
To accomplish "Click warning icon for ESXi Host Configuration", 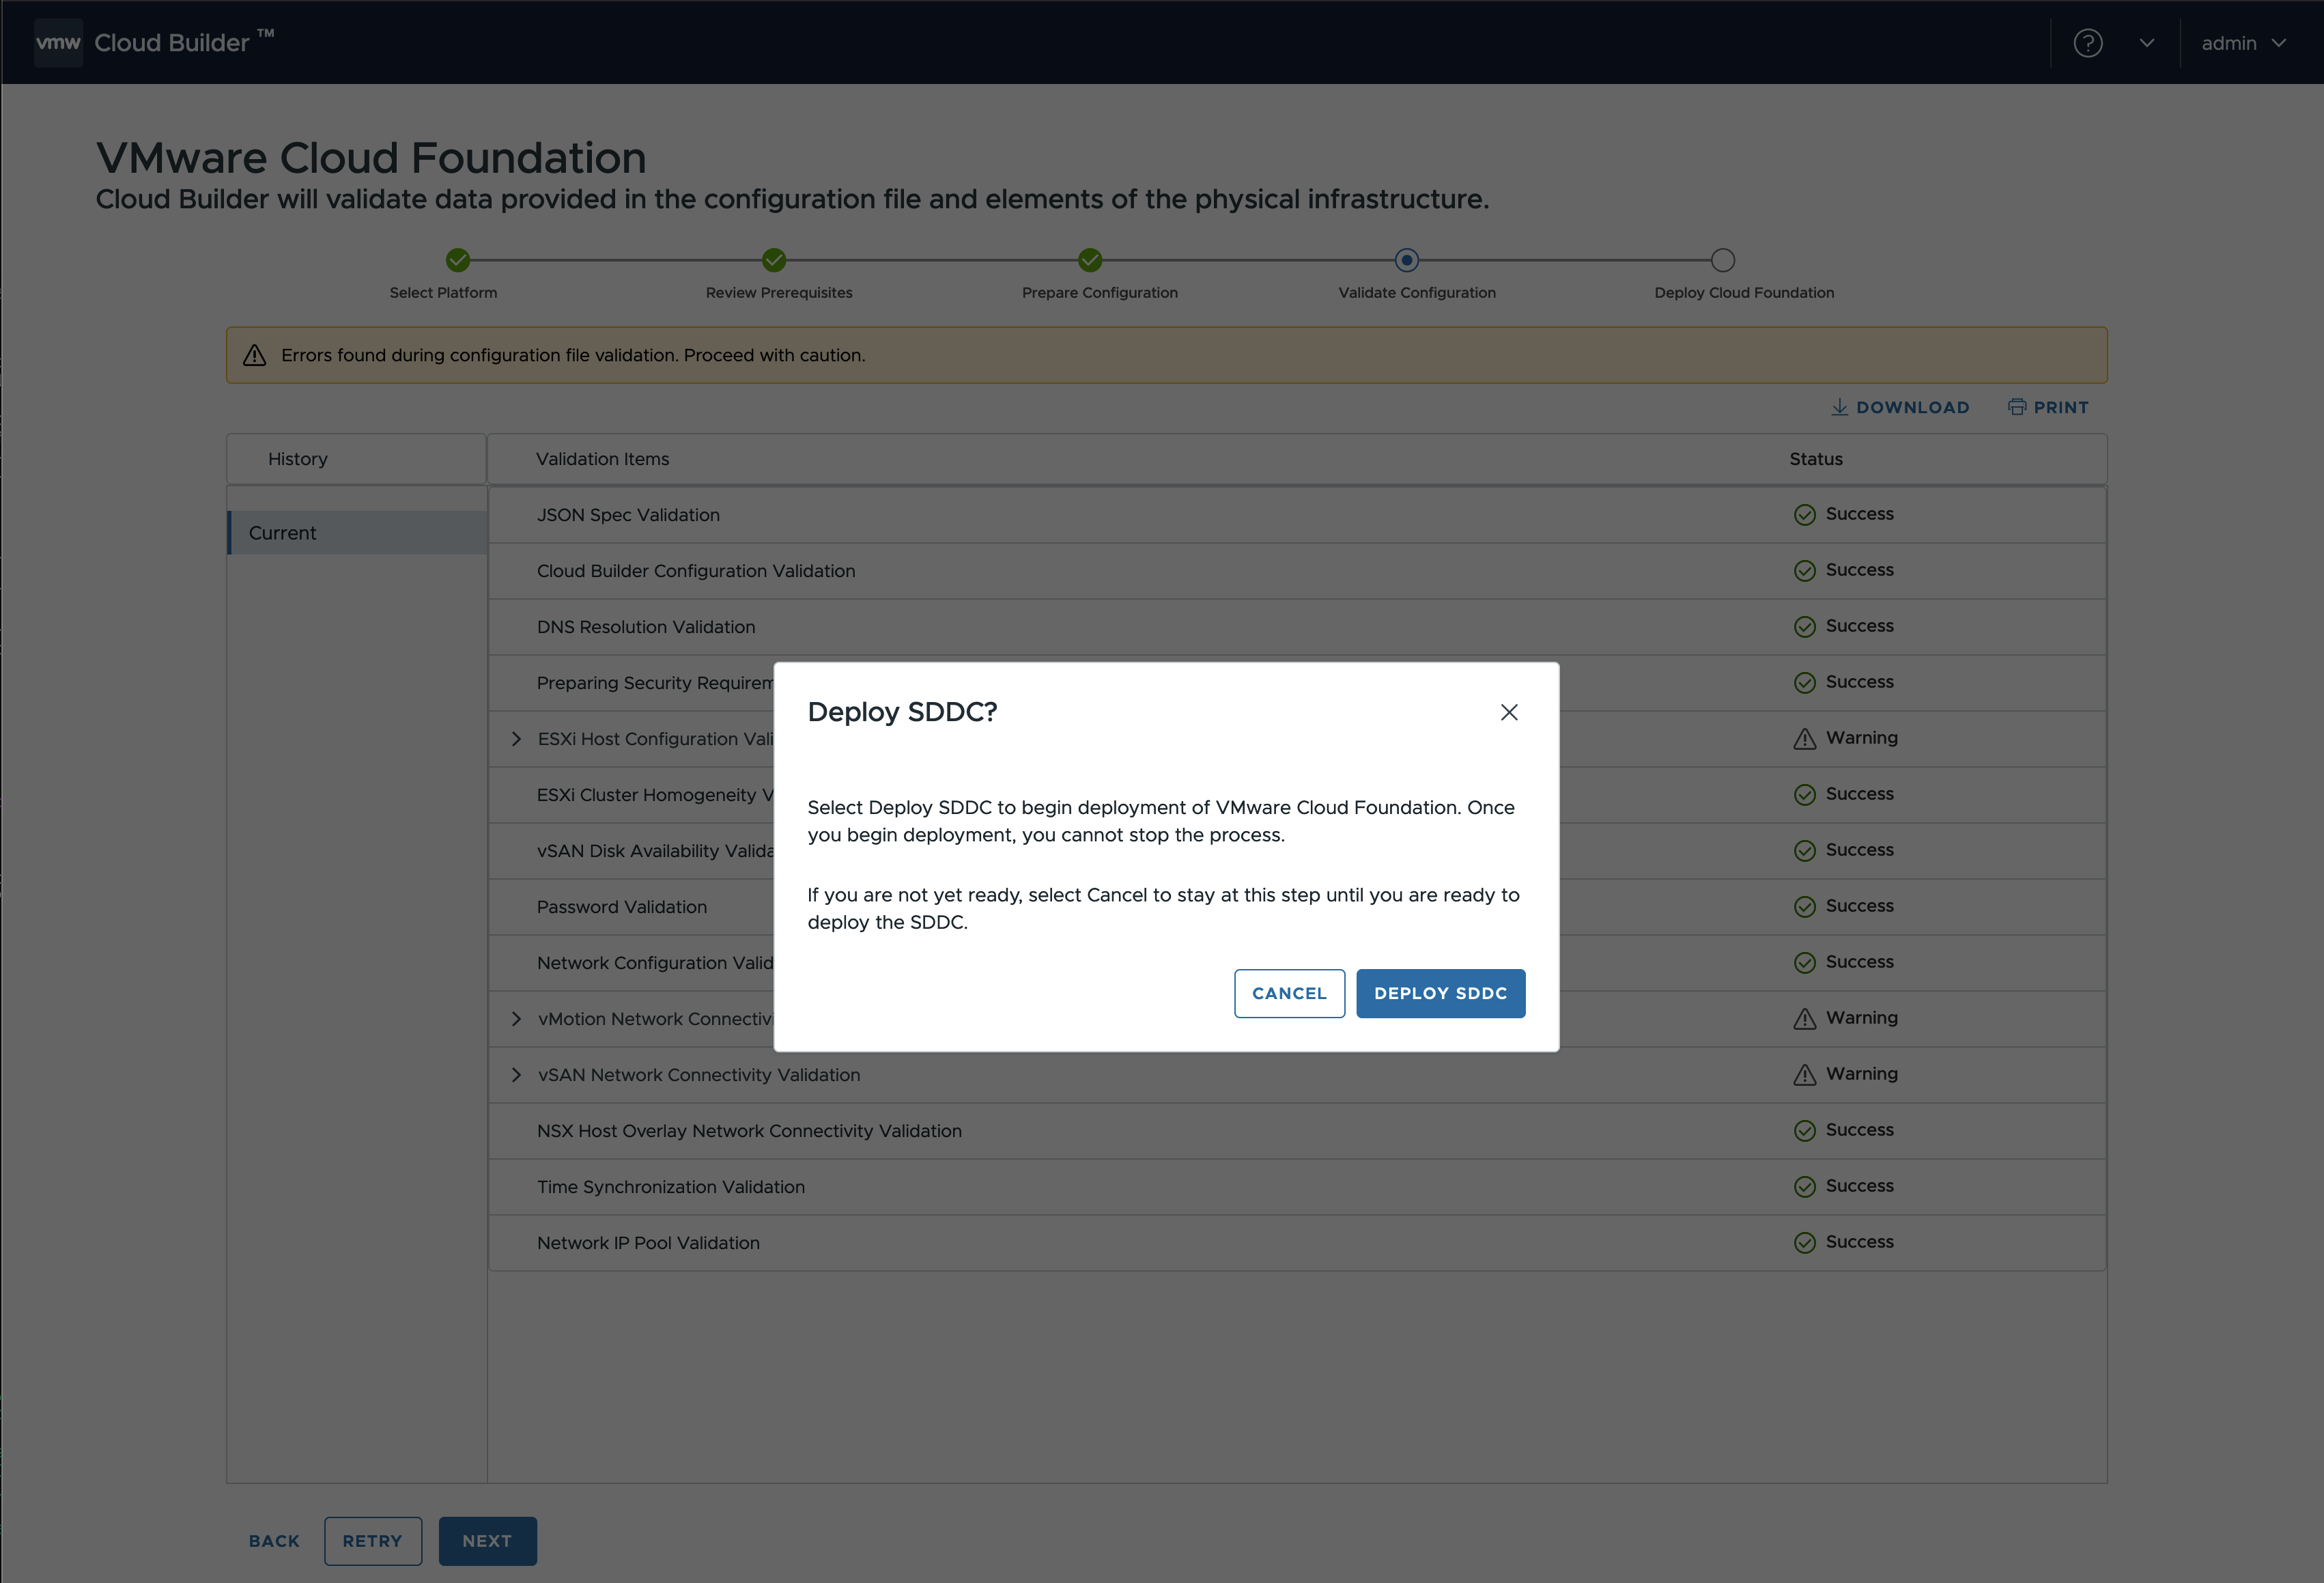I will tap(1804, 739).
